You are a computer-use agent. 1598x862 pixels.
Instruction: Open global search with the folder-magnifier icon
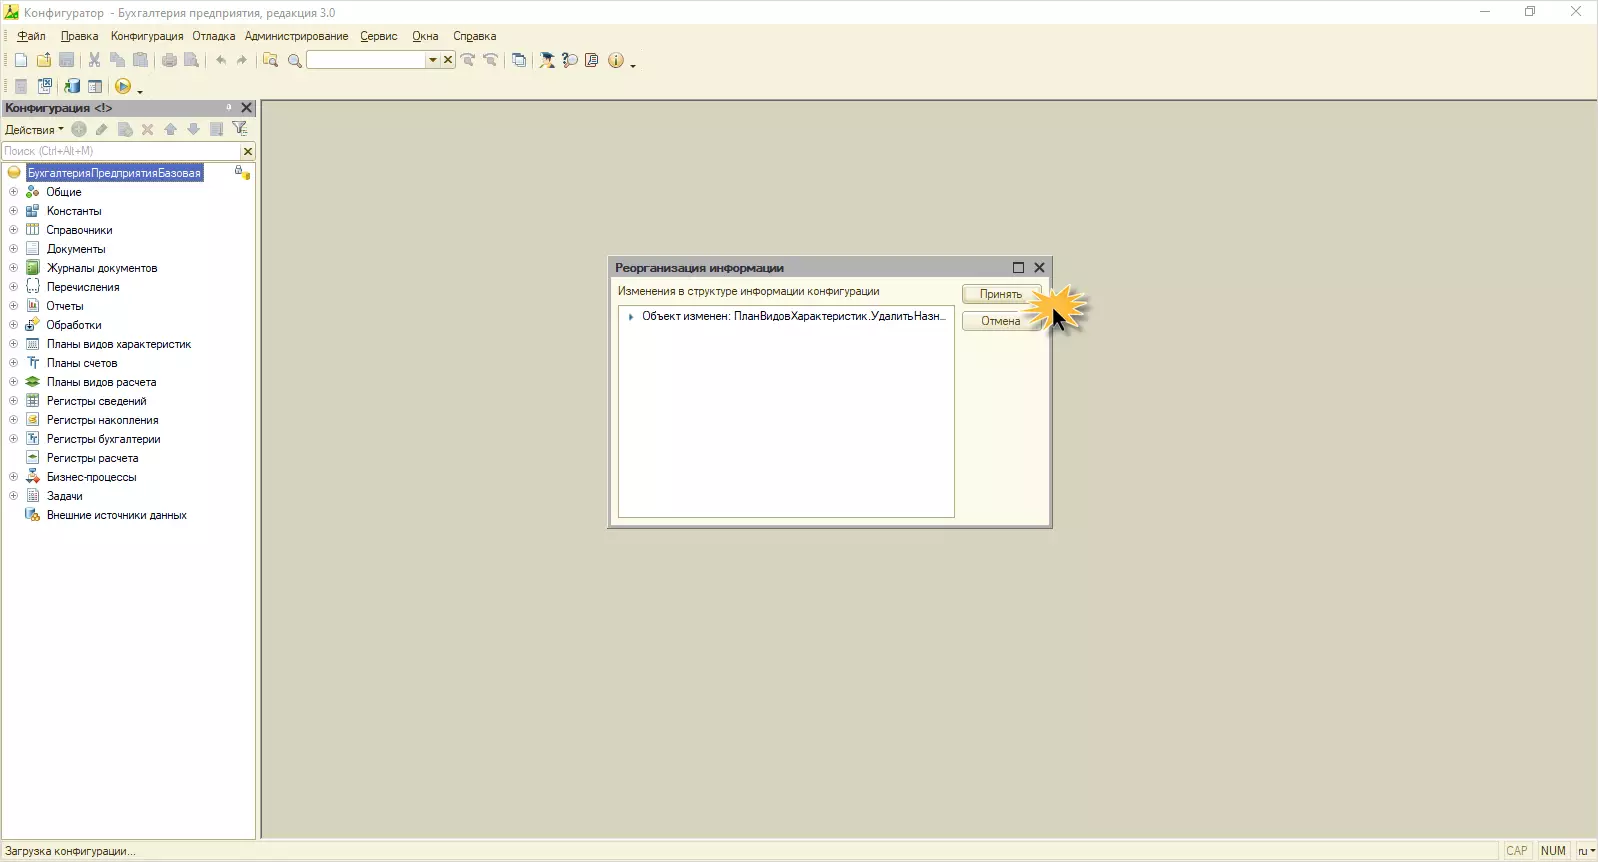click(270, 60)
